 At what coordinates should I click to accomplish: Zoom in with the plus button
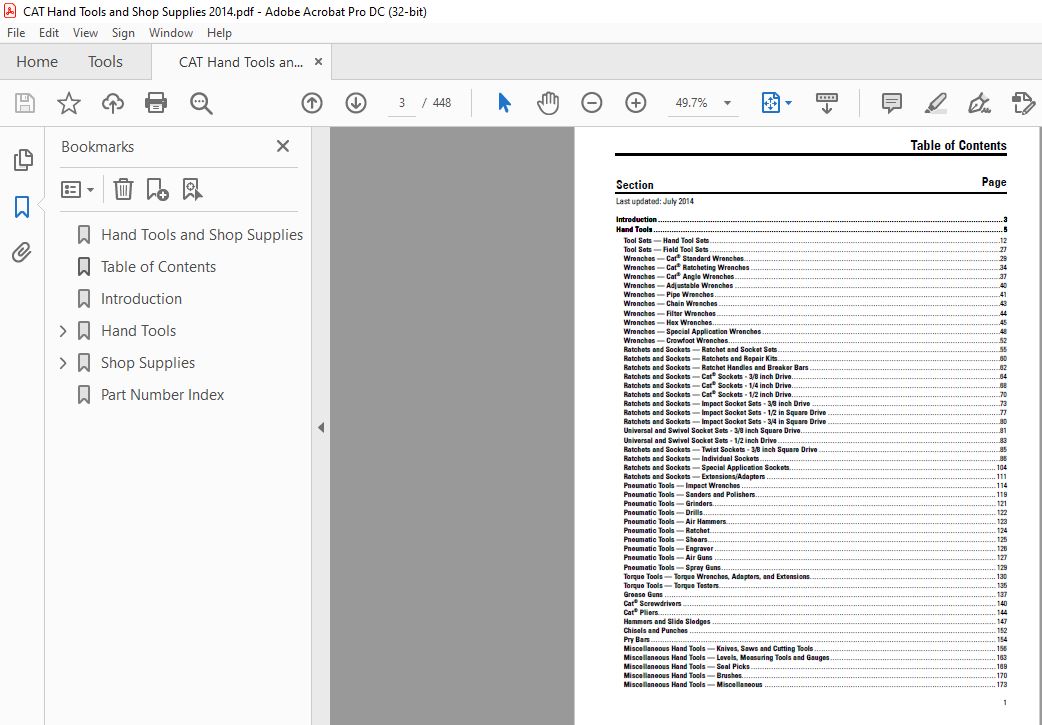click(x=636, y=103)
